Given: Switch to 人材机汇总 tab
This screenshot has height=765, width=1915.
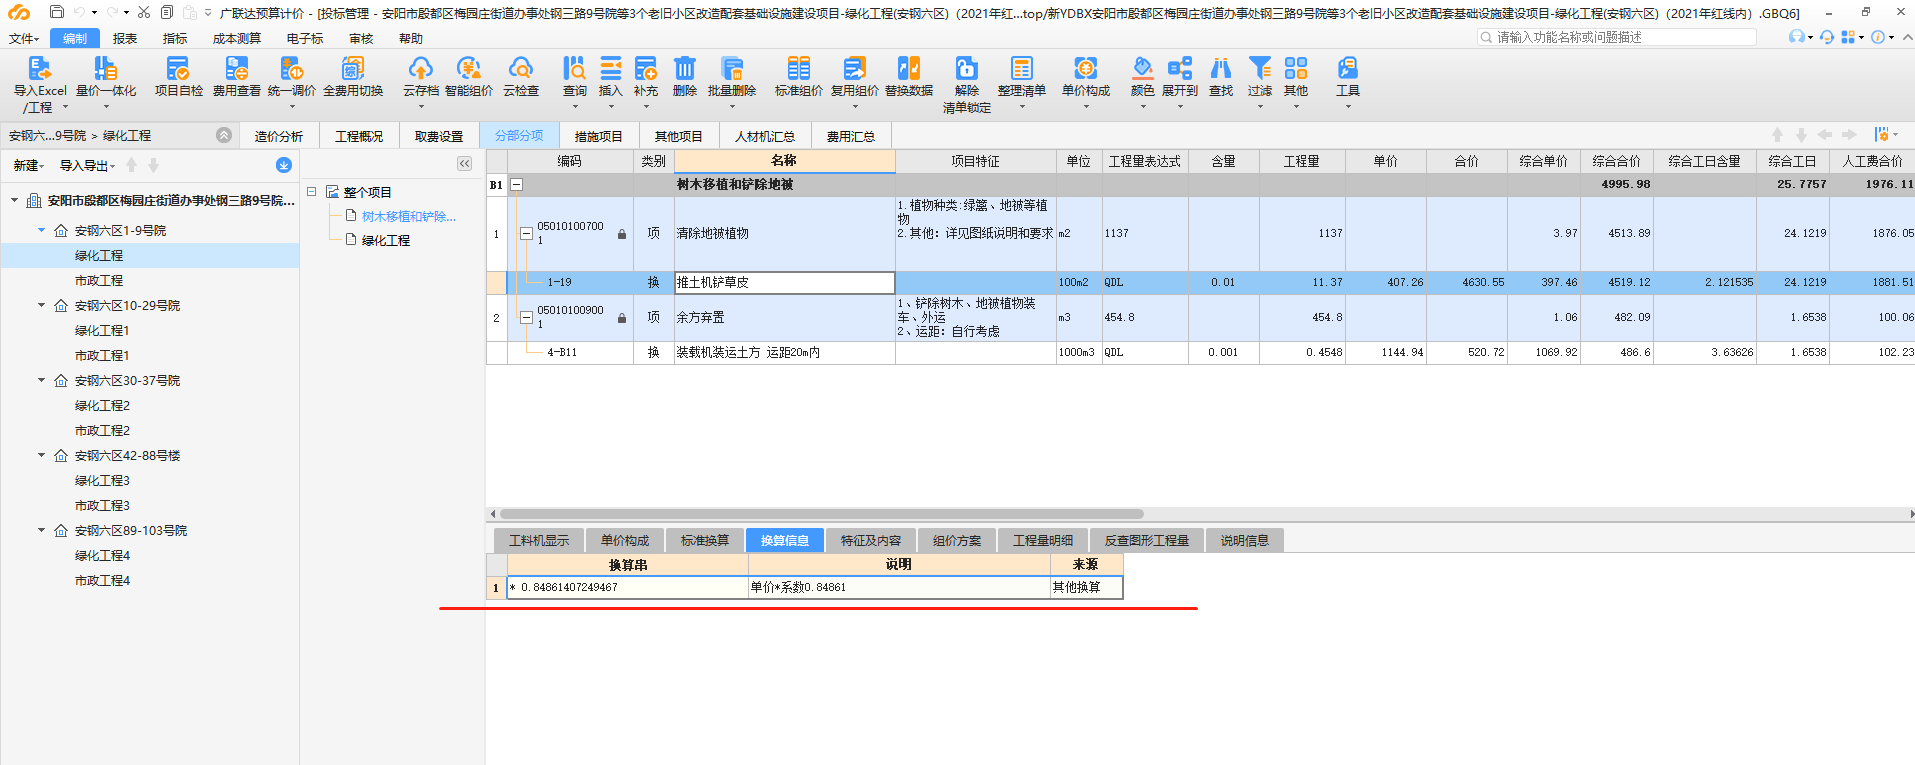Looking at the screenshot, I should coord(765,136).
